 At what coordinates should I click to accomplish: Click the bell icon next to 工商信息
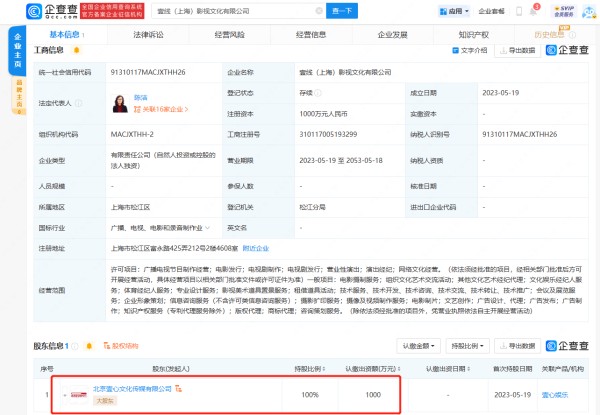coord(77,50)
